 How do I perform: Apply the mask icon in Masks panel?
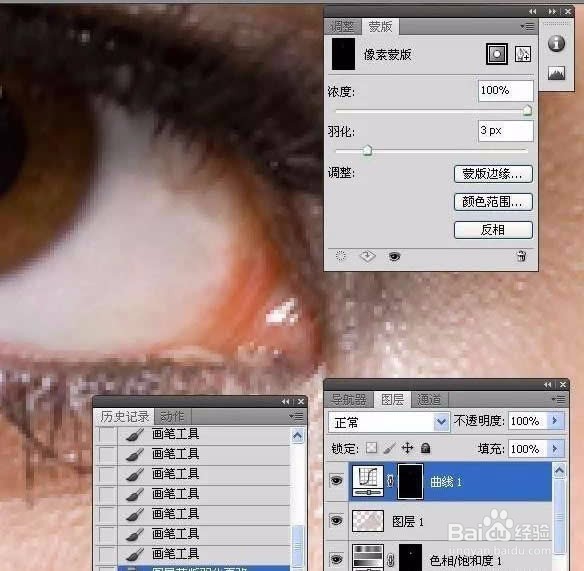[367, 256]
